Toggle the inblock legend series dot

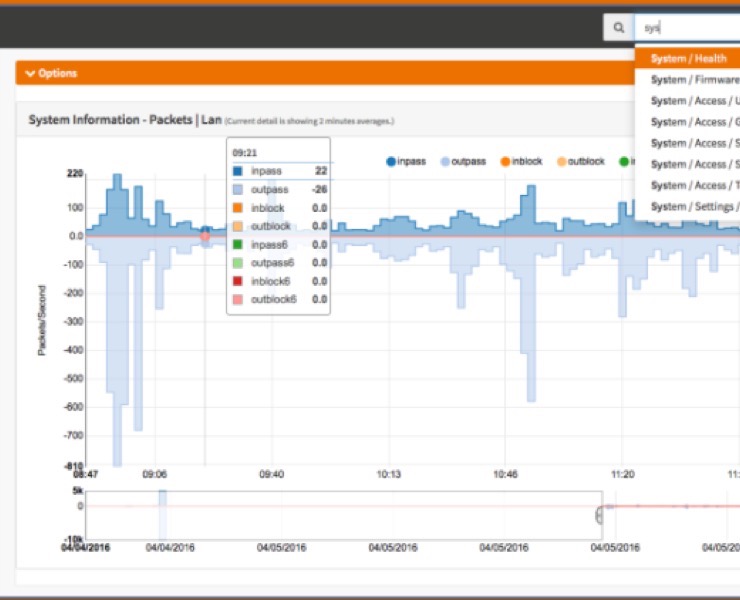coord(505,162)
